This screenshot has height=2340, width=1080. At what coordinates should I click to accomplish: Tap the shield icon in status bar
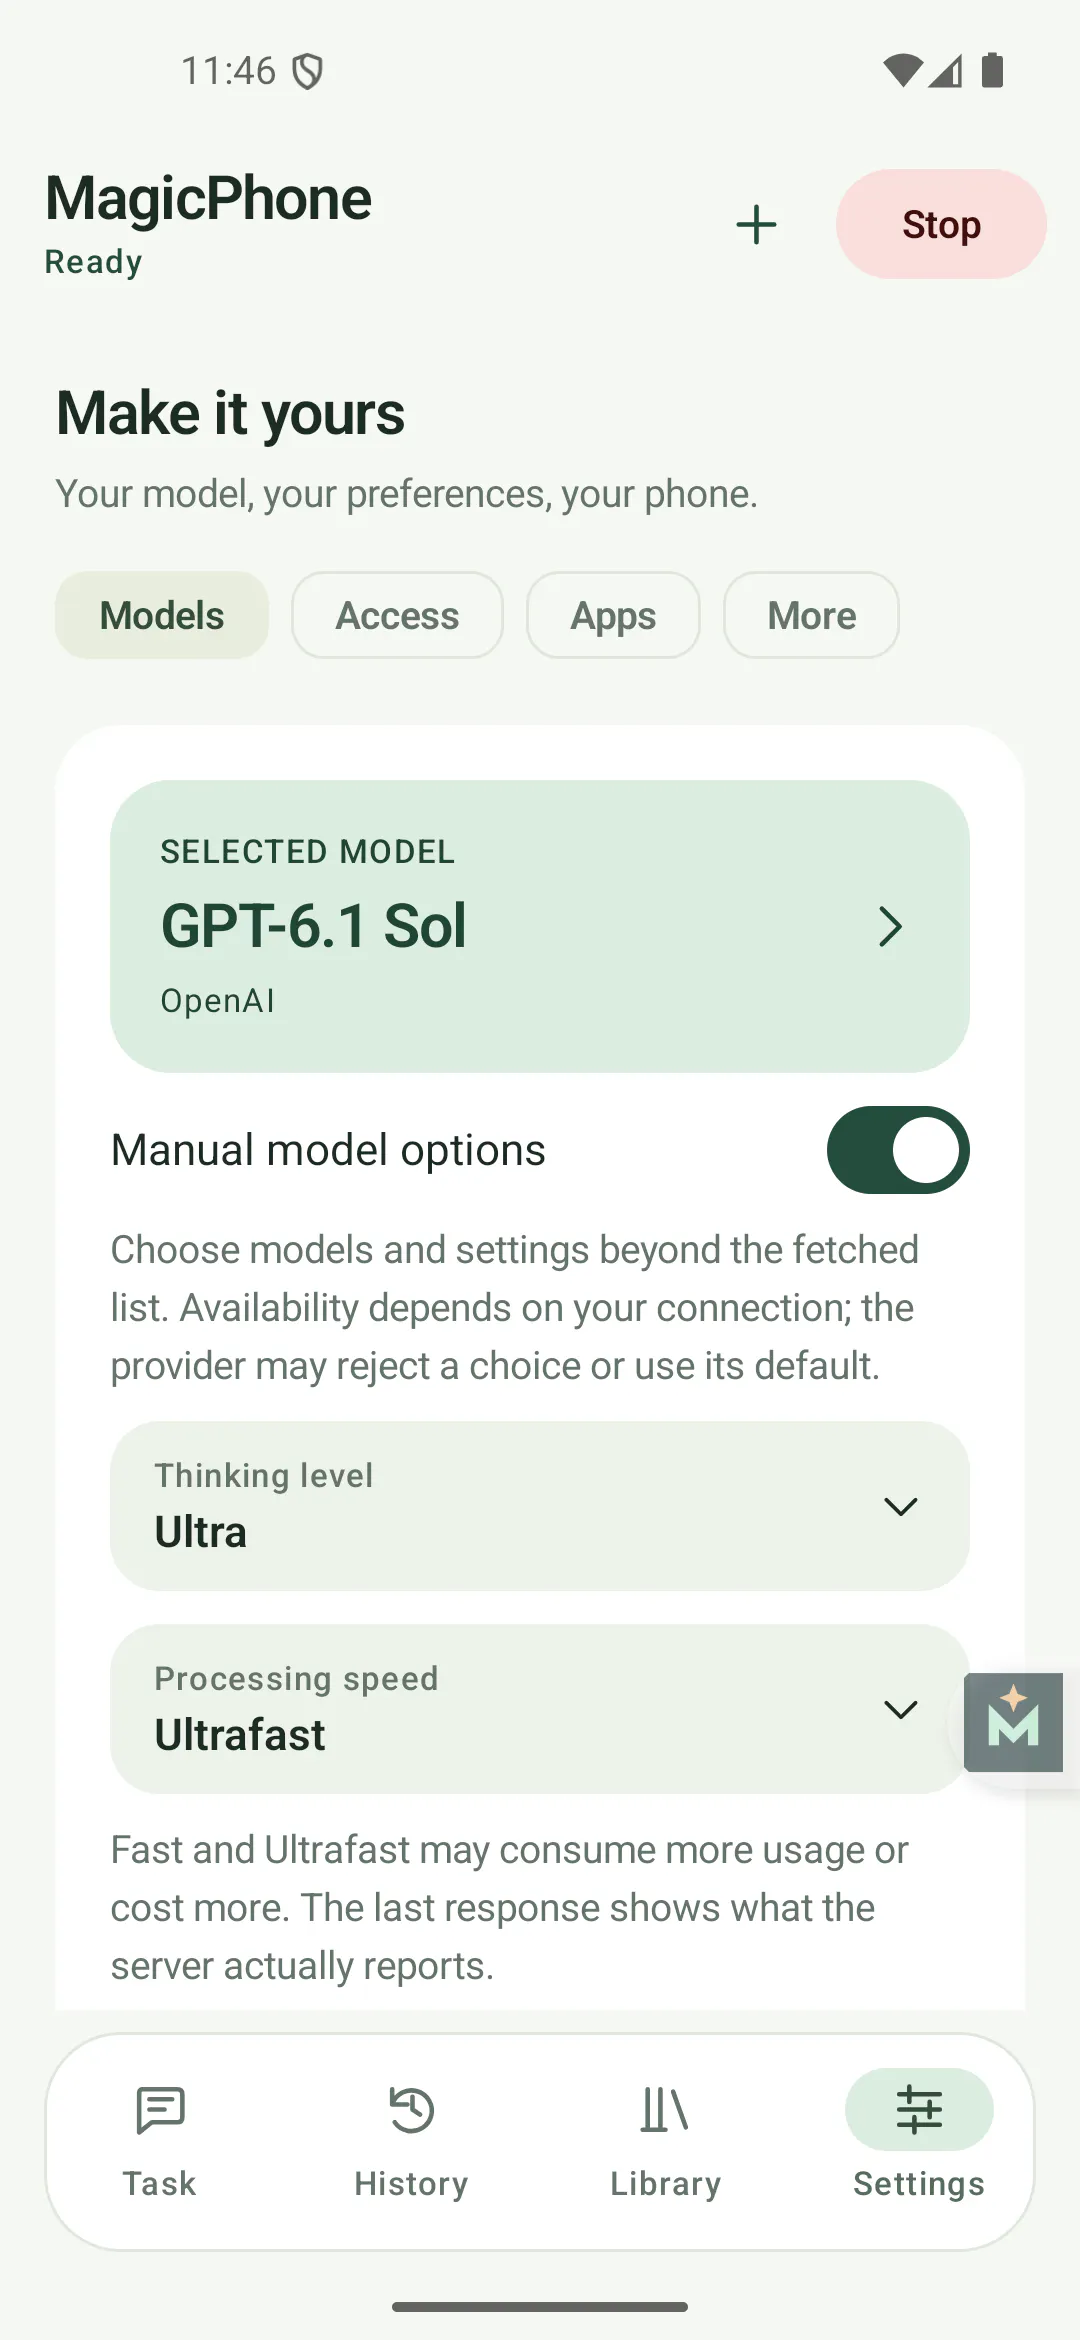click(x=308, y=71)
